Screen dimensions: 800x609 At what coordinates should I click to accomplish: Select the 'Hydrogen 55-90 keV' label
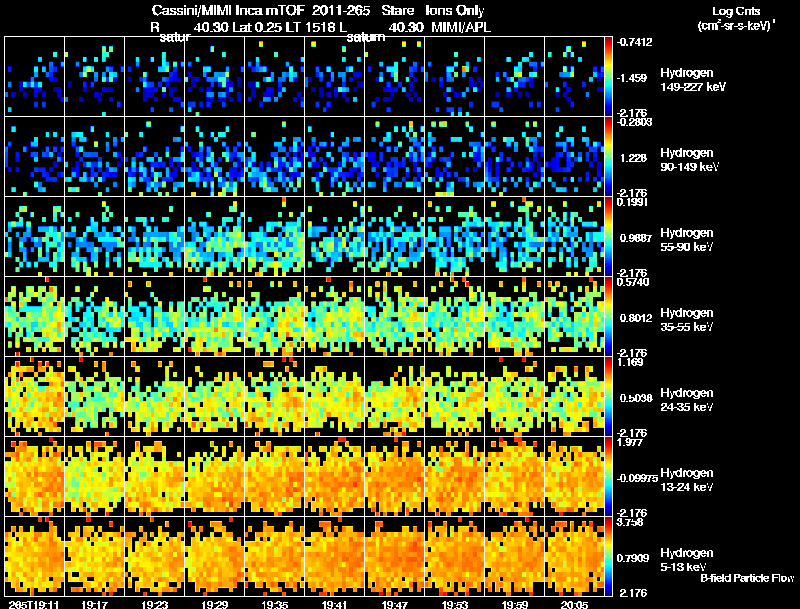pos(687,240)
